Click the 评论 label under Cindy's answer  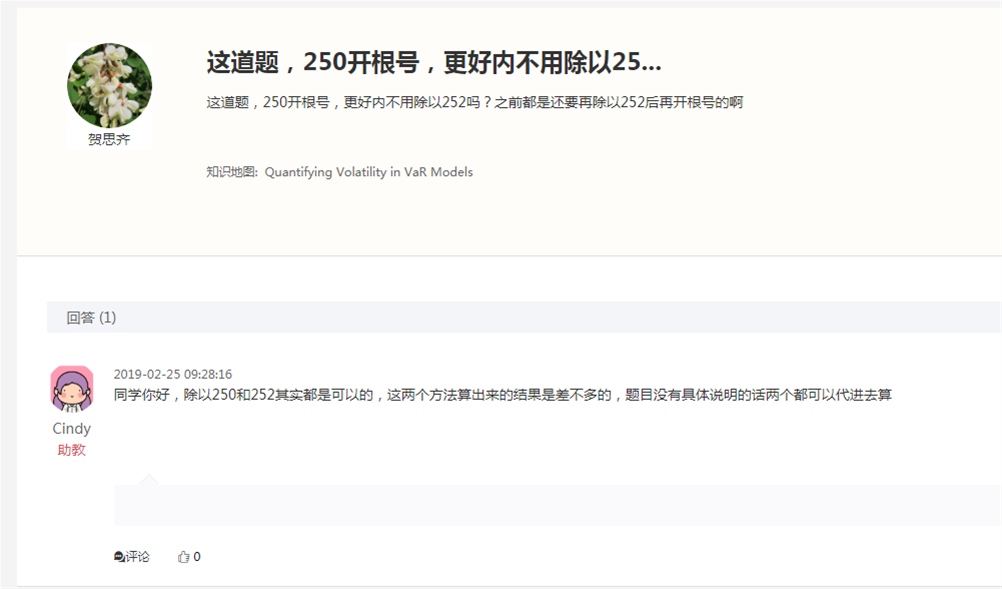(x=137, y=557)
